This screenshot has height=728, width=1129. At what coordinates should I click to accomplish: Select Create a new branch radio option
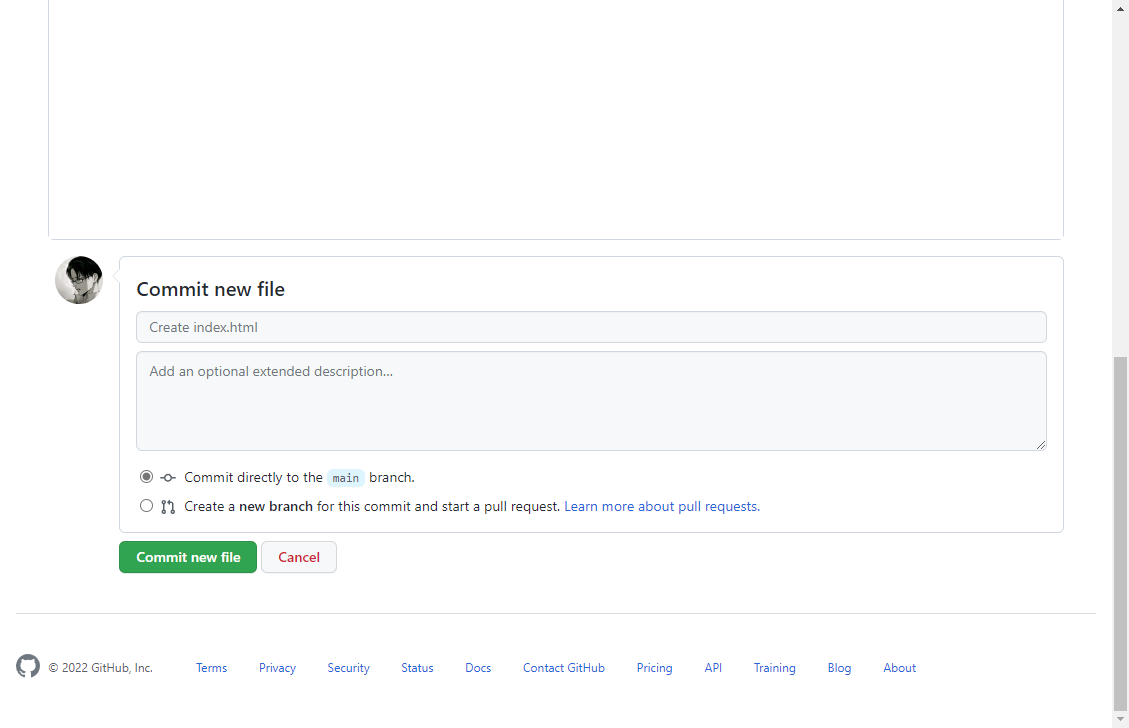coord(147,506)
